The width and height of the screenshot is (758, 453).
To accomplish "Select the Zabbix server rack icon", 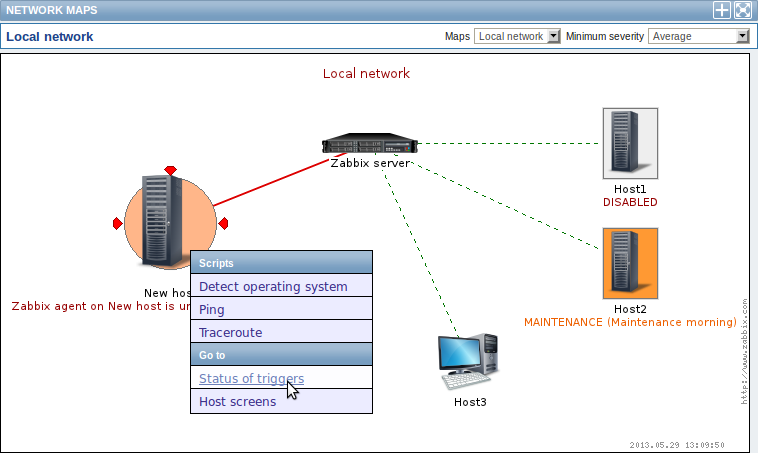I will [369, 144].
